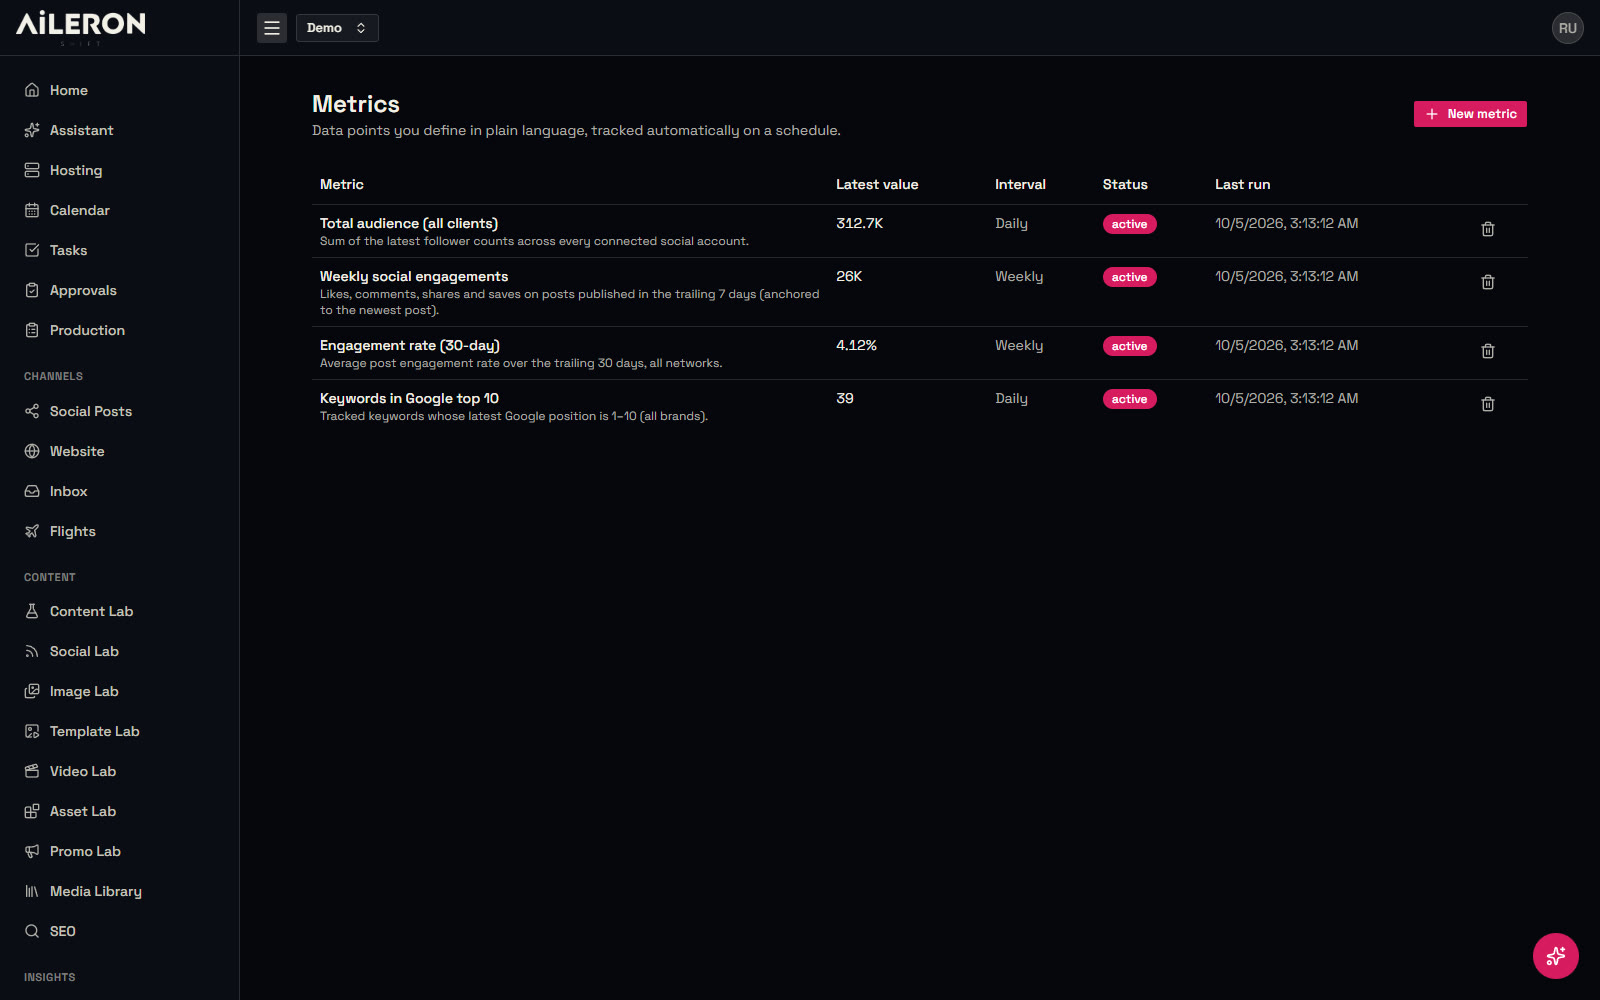Click the Flights plane icon

pos(32,531)
